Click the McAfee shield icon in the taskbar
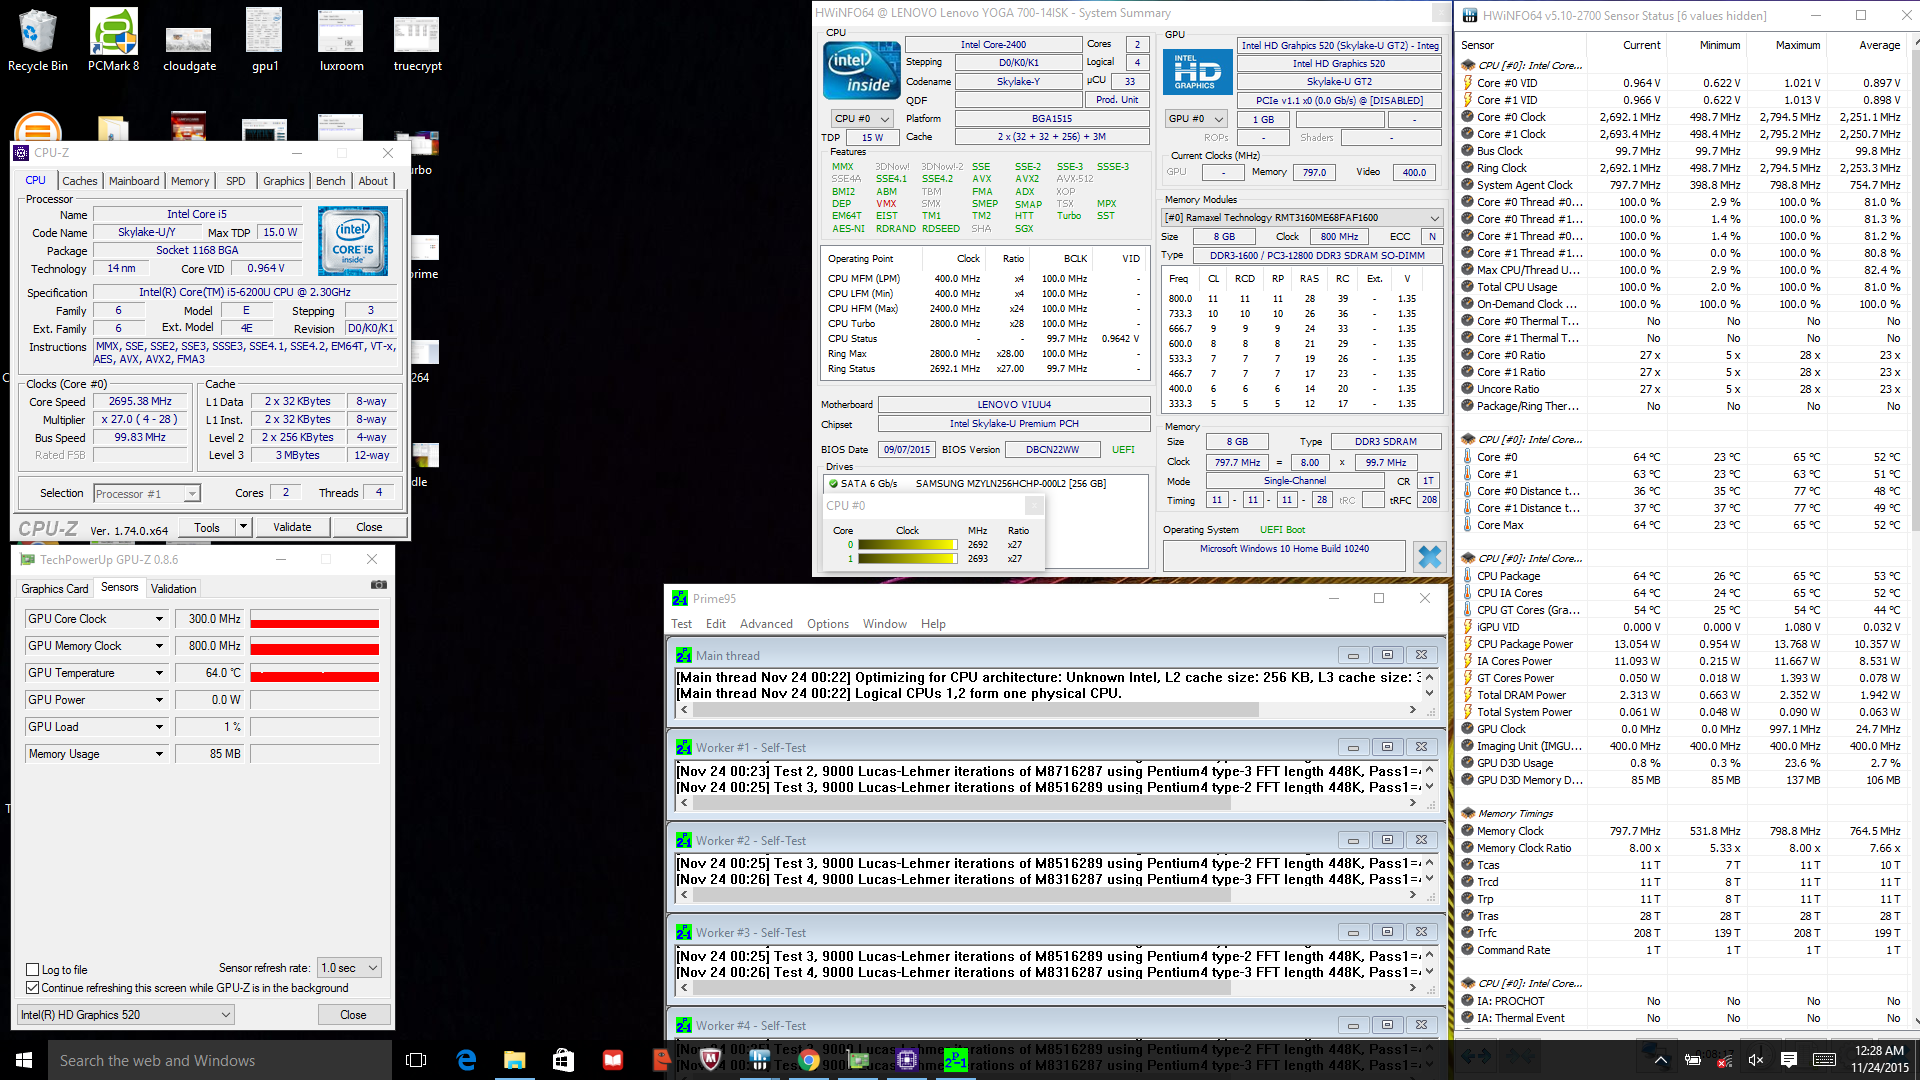This screenshot has width=1920, height=1080. [711, 1060]
